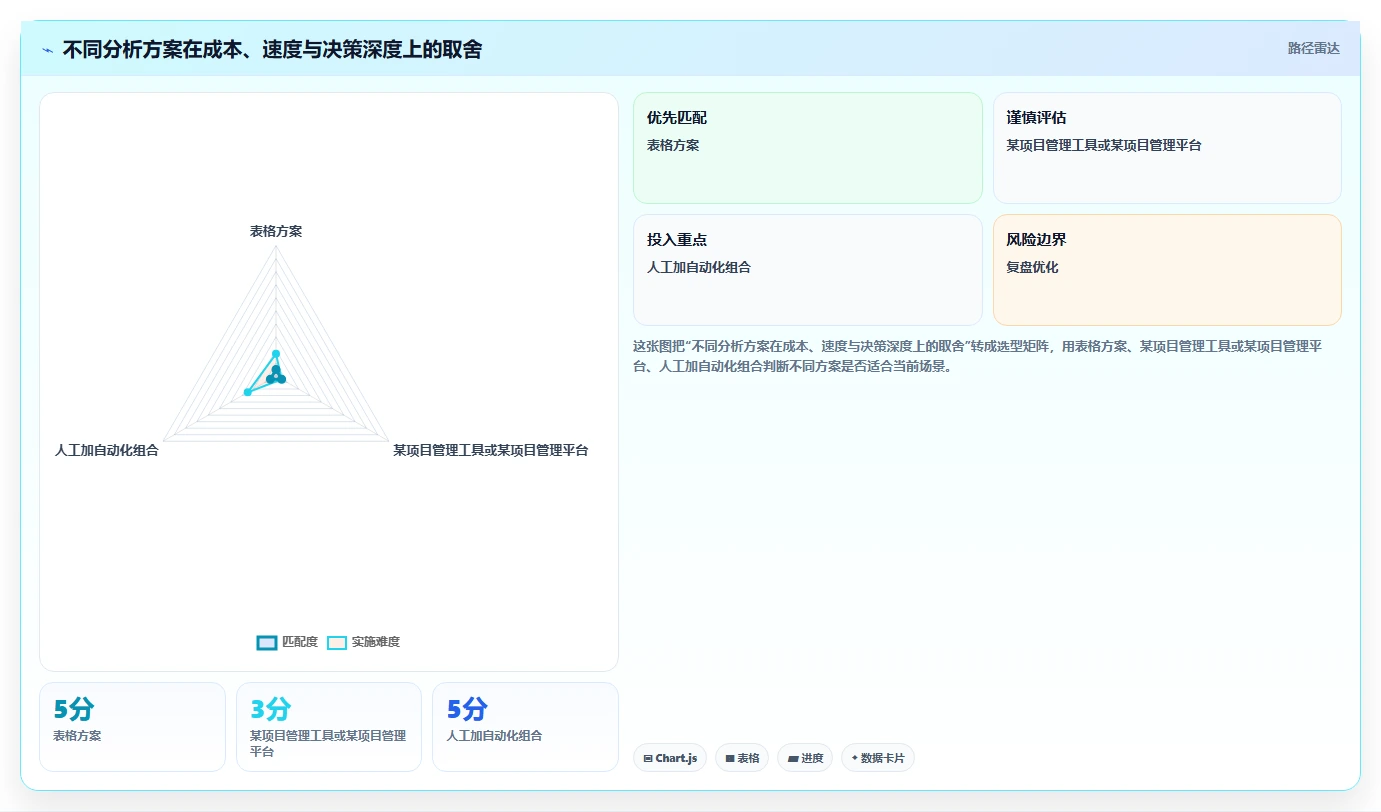Viewport: 1381px width, 812px height.
Task: Click 复盘优化 text in 风险边界 card
Action: 1032,267
